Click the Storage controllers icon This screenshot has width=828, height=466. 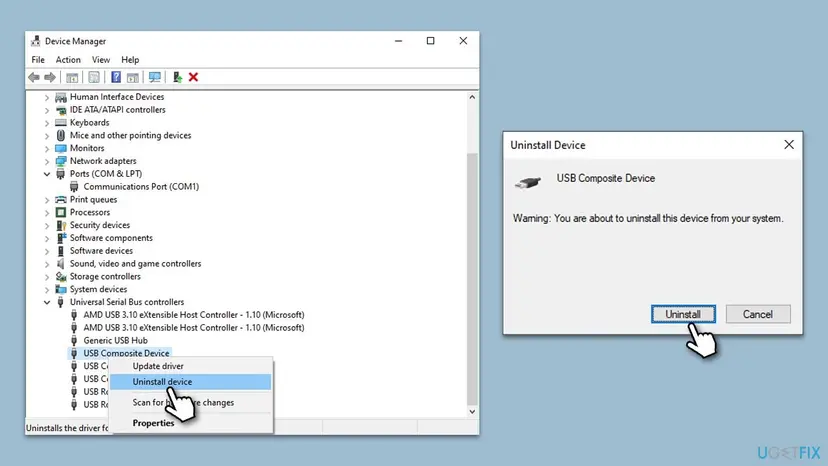61,276
